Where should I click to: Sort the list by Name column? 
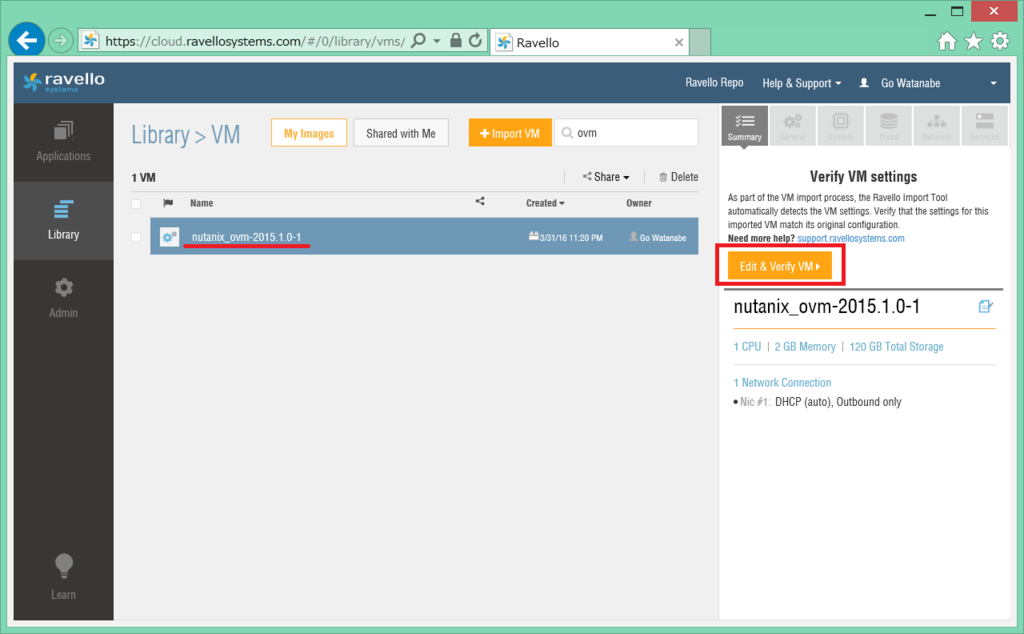(202, 203)
